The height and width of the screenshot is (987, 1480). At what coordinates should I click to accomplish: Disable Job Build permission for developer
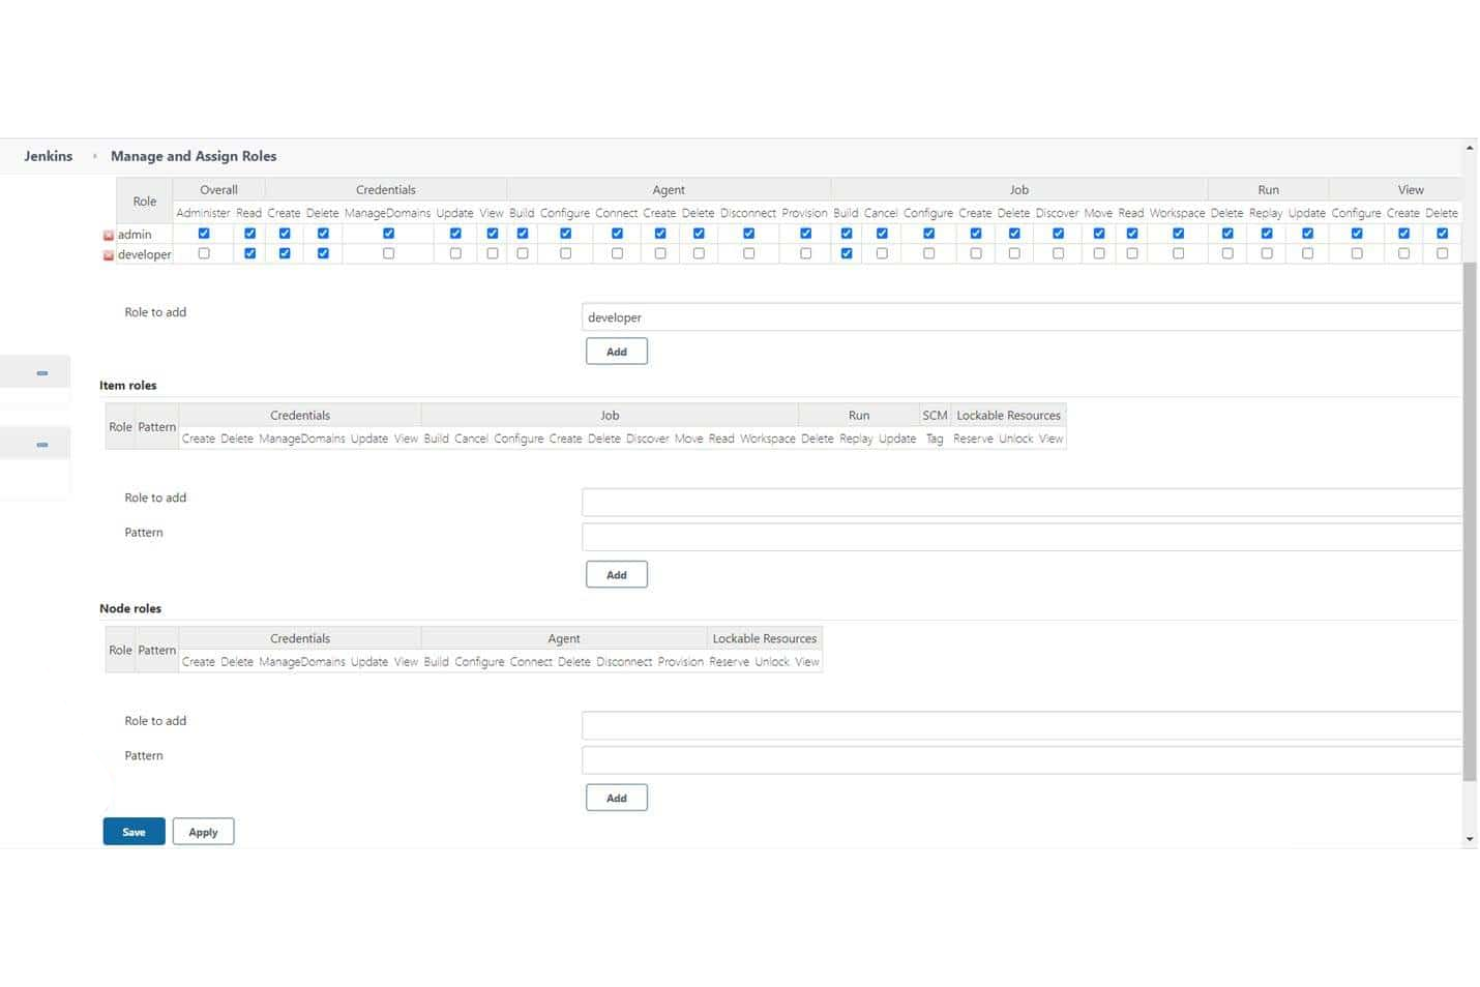(x=845, y=253)
